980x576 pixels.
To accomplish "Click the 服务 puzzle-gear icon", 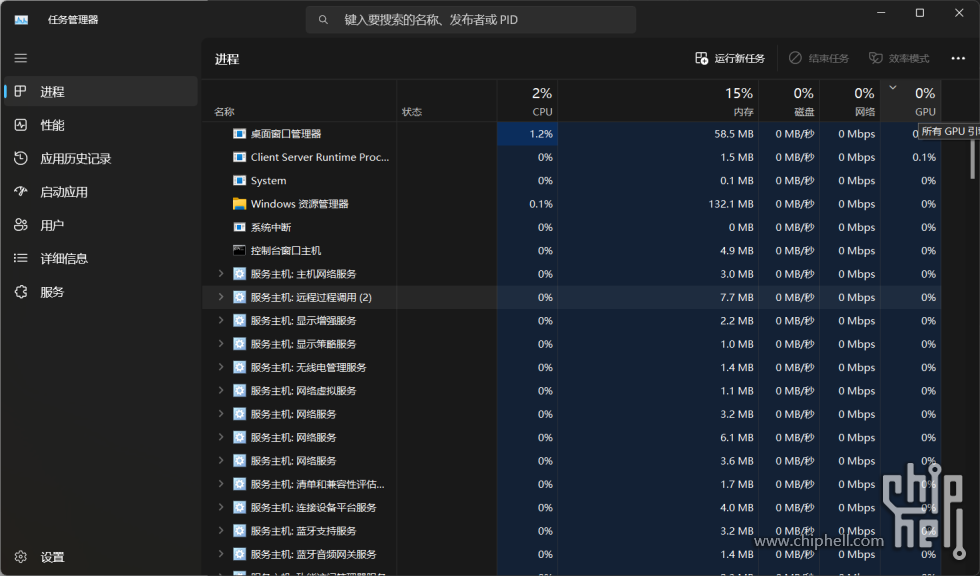I will click(21, 292).
